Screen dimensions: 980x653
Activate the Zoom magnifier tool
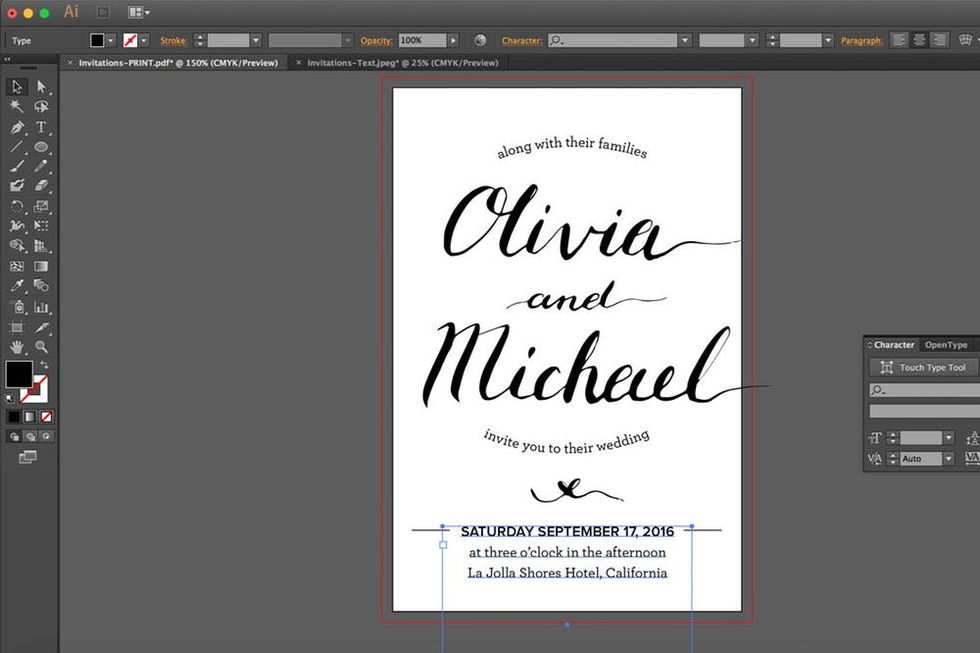pyautogui.click(x=41, y=347)
